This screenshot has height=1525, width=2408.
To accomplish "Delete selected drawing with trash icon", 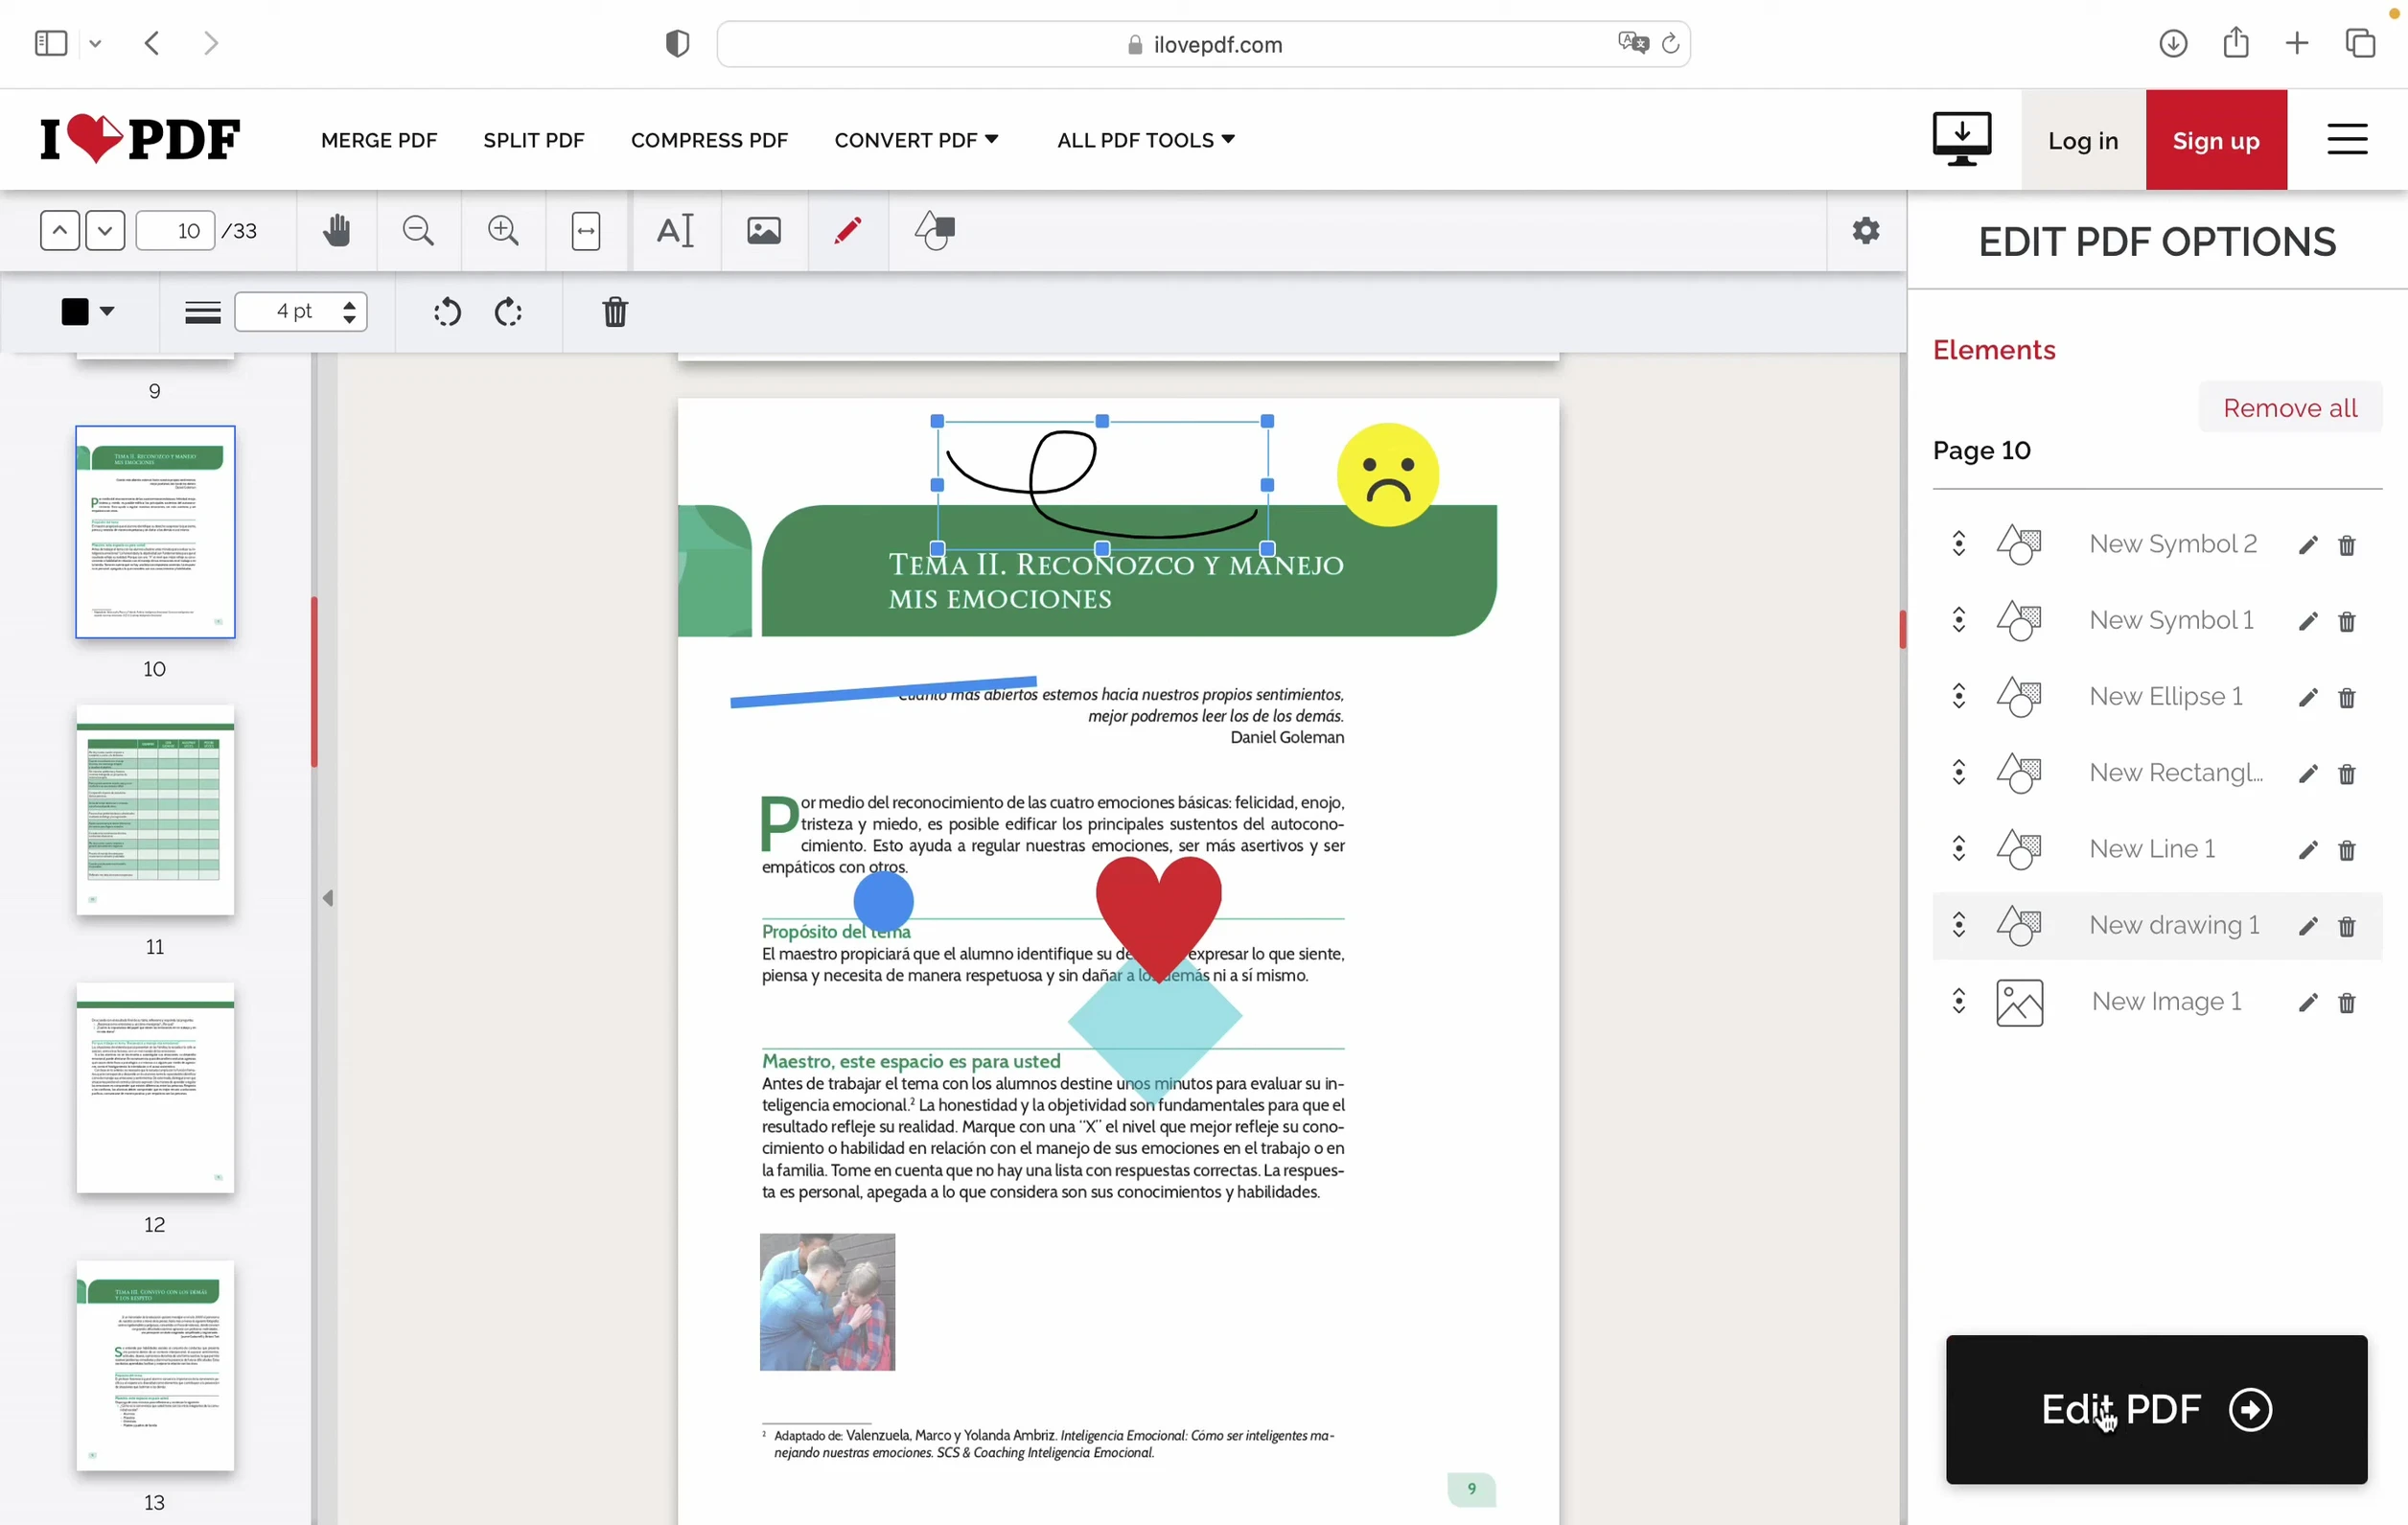I will (615, 312).
